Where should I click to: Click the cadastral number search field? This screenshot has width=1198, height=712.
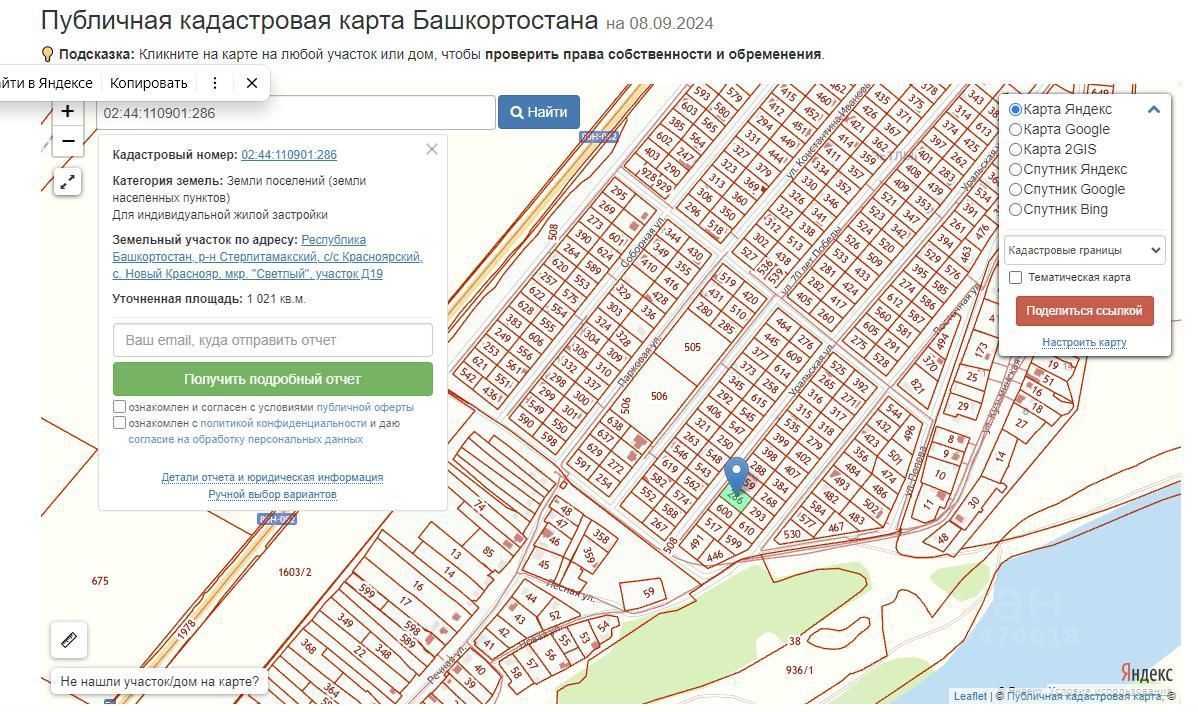[x=296, y=112]
